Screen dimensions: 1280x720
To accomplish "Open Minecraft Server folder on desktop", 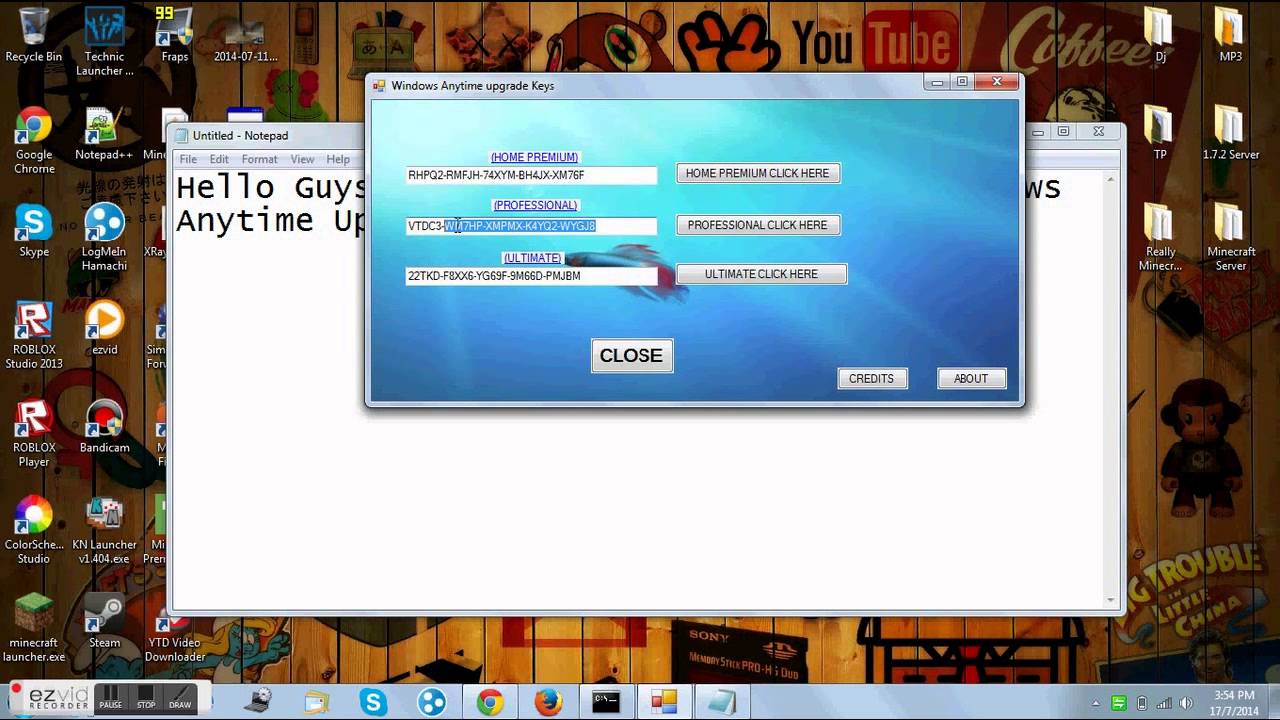I will tap(1231, 238).
